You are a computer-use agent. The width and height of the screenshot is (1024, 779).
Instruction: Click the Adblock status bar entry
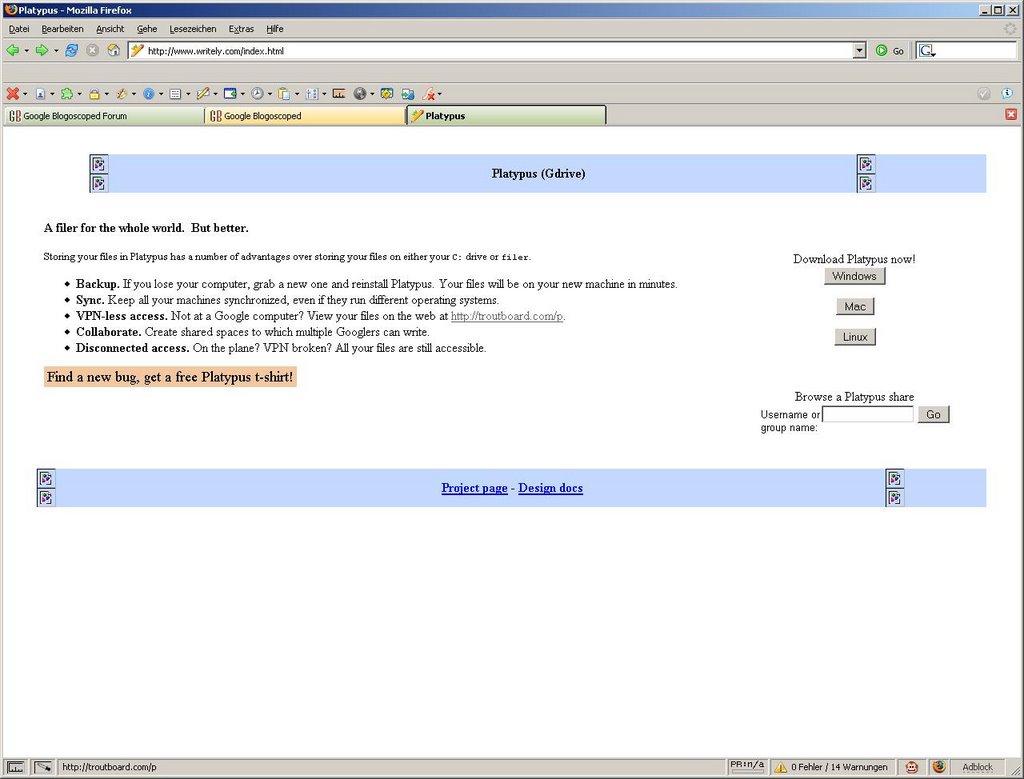[x=977, y=767]
